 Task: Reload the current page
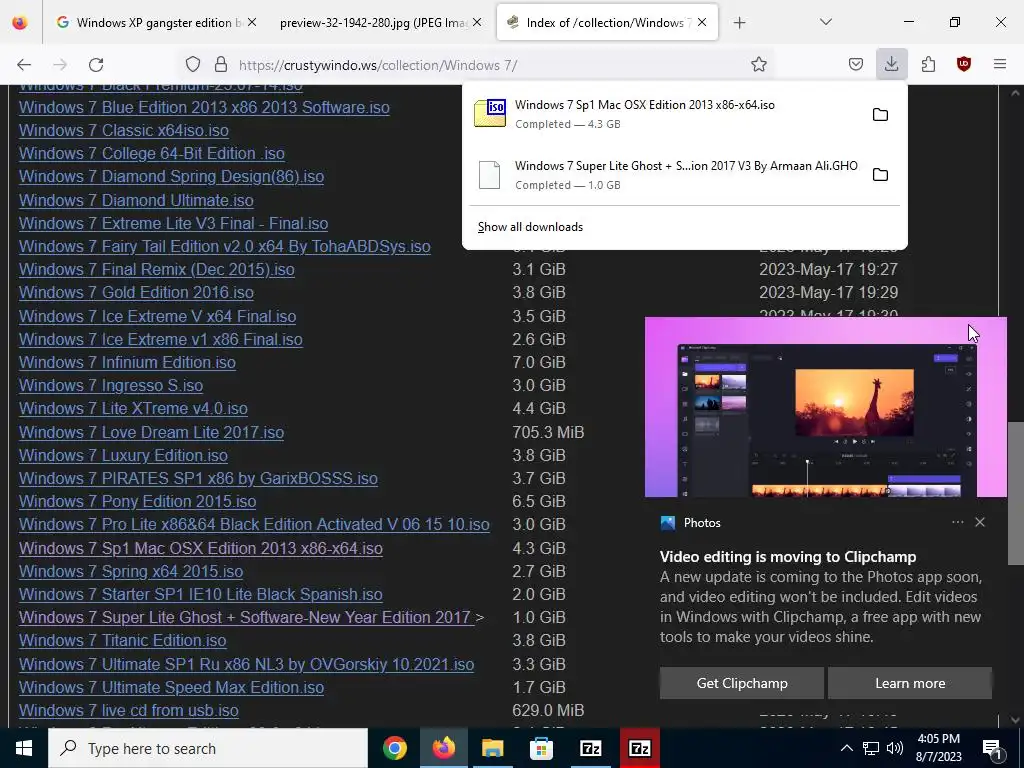(96, 65)
